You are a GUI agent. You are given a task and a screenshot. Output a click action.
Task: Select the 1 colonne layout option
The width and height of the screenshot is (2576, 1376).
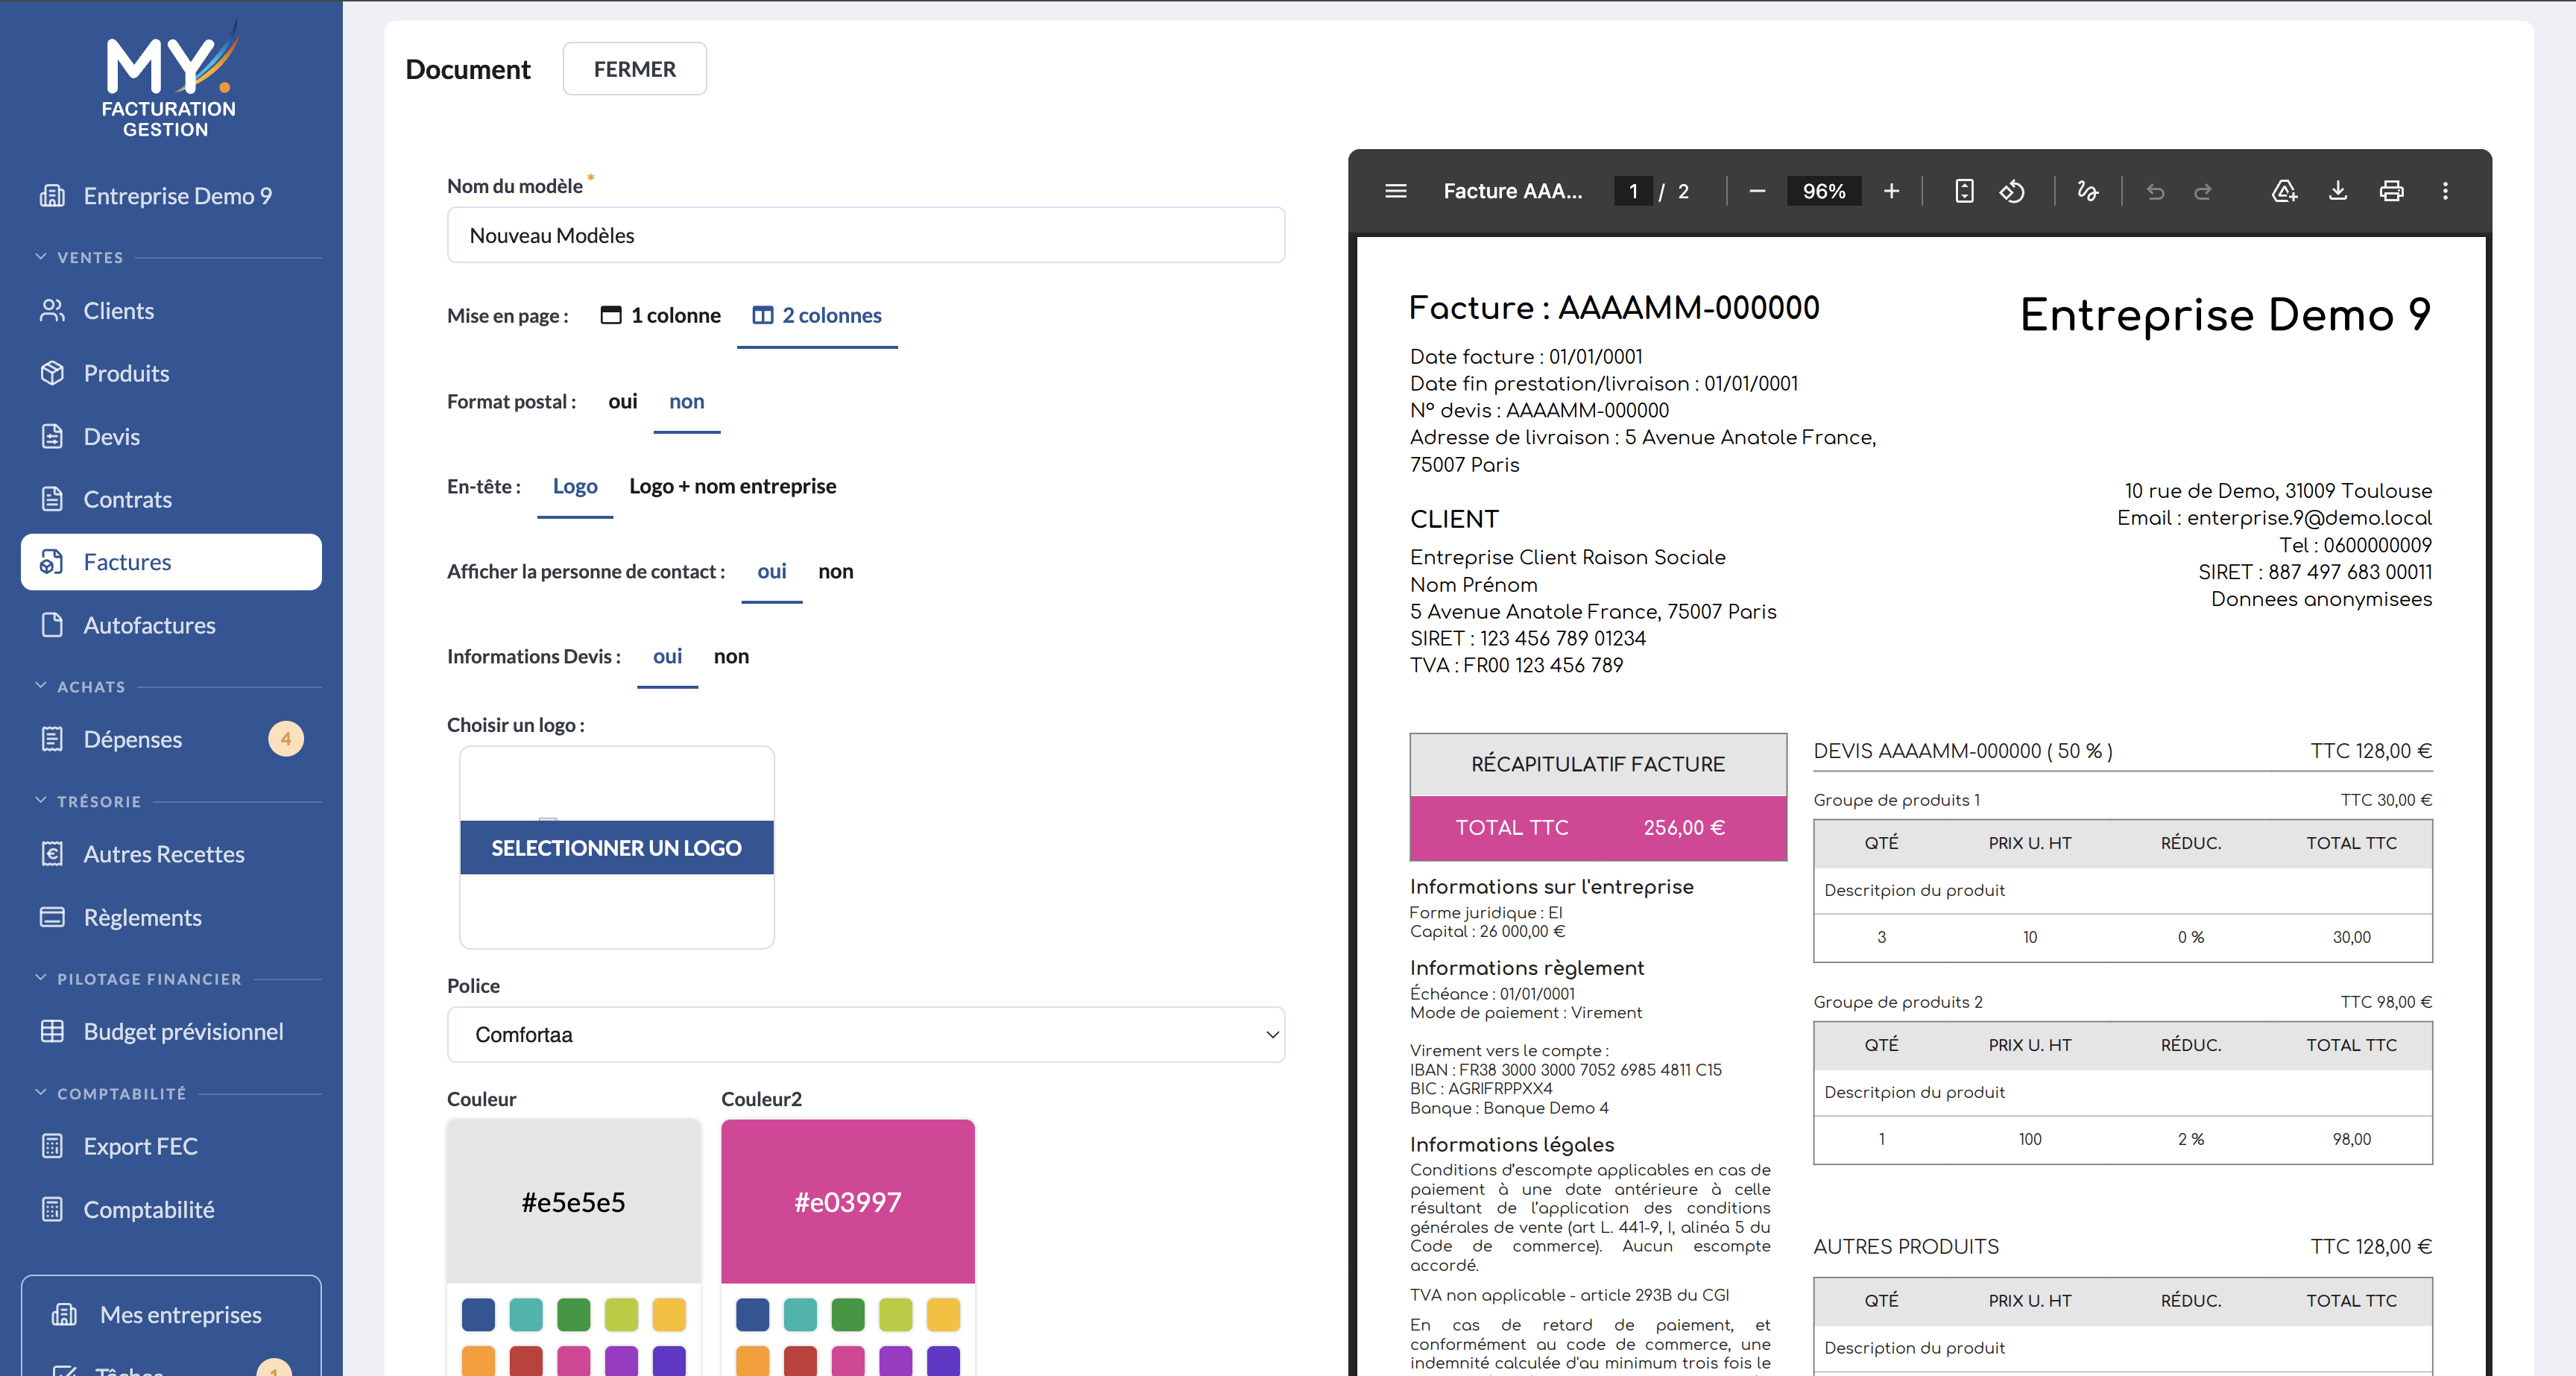point(660,316)
